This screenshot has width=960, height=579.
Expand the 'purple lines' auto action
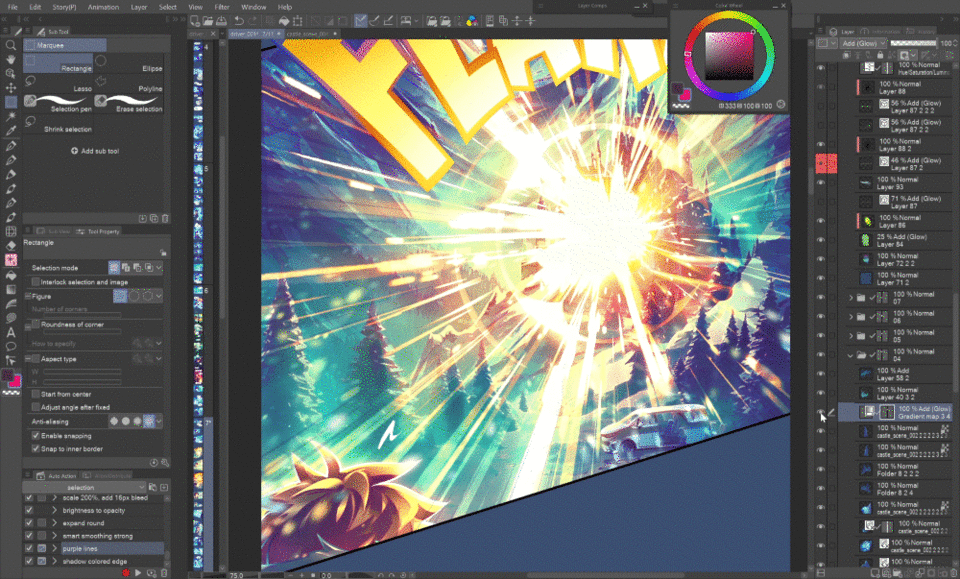54,548
